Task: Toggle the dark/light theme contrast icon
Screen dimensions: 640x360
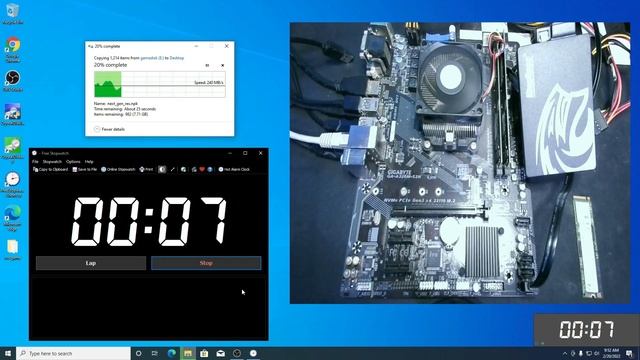Action: (x=162, y=169)
